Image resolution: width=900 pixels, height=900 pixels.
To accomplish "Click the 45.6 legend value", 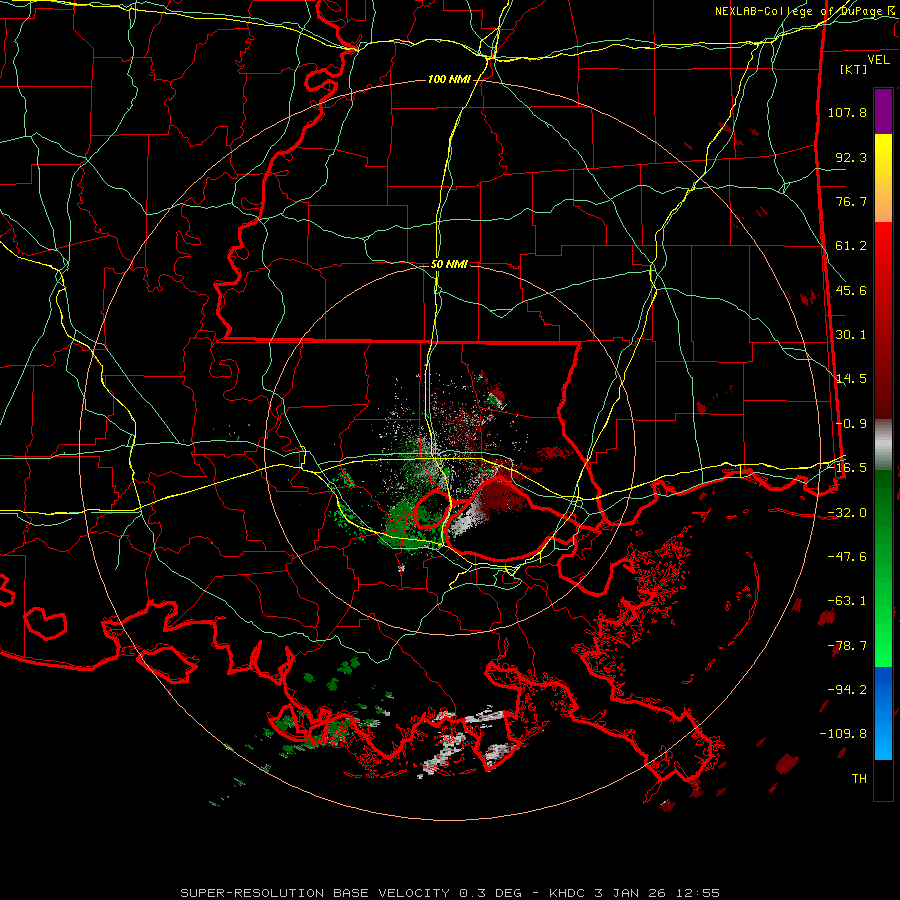I will [x=851, y=290].
